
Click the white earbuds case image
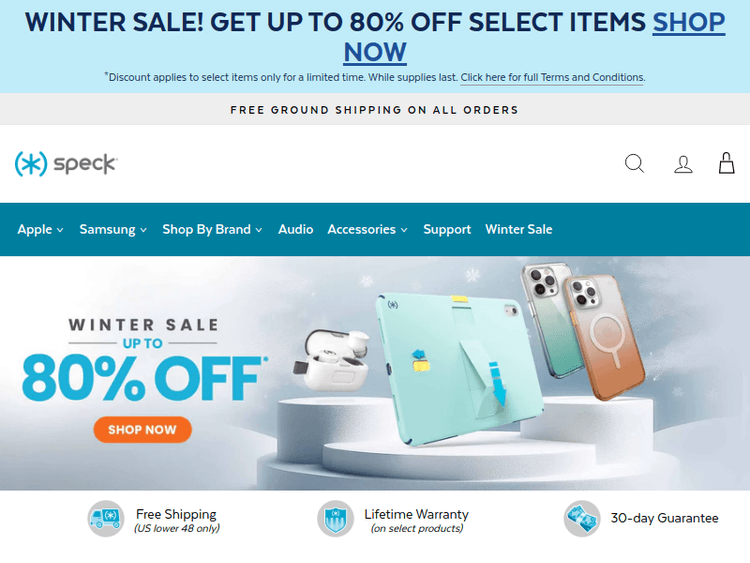pos(333,360)
